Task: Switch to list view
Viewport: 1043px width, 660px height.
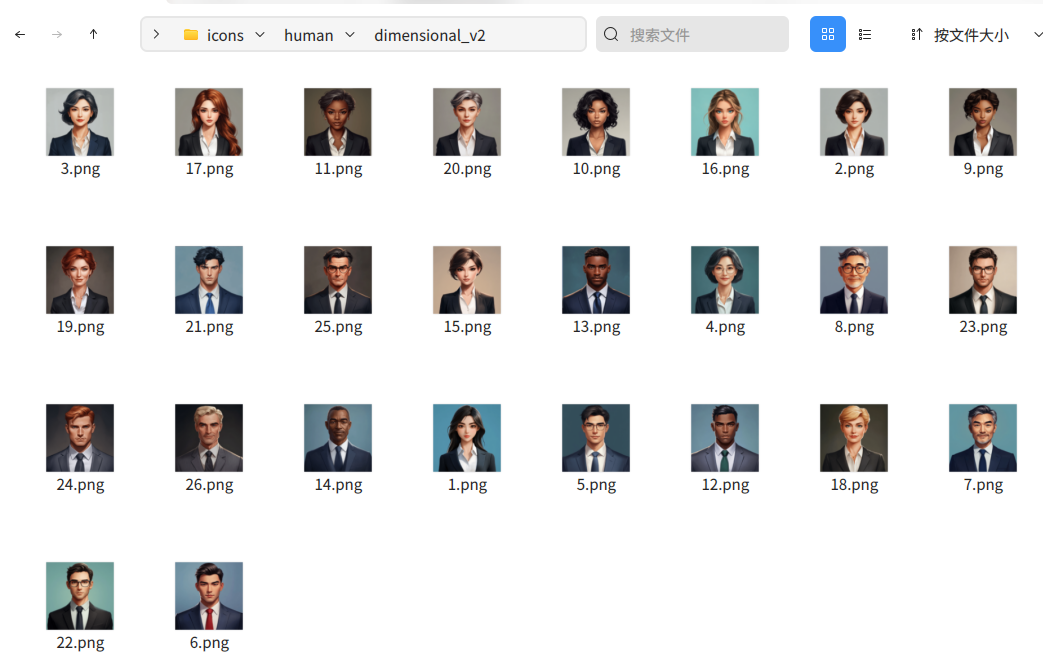Action: 865,35
